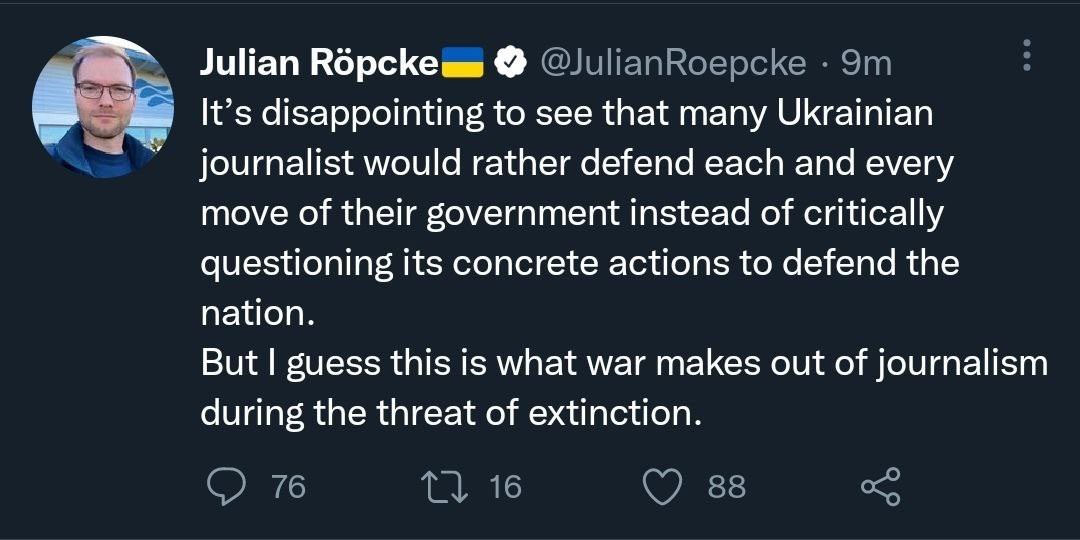
Task: Open the share icon options
Action: 881,487
